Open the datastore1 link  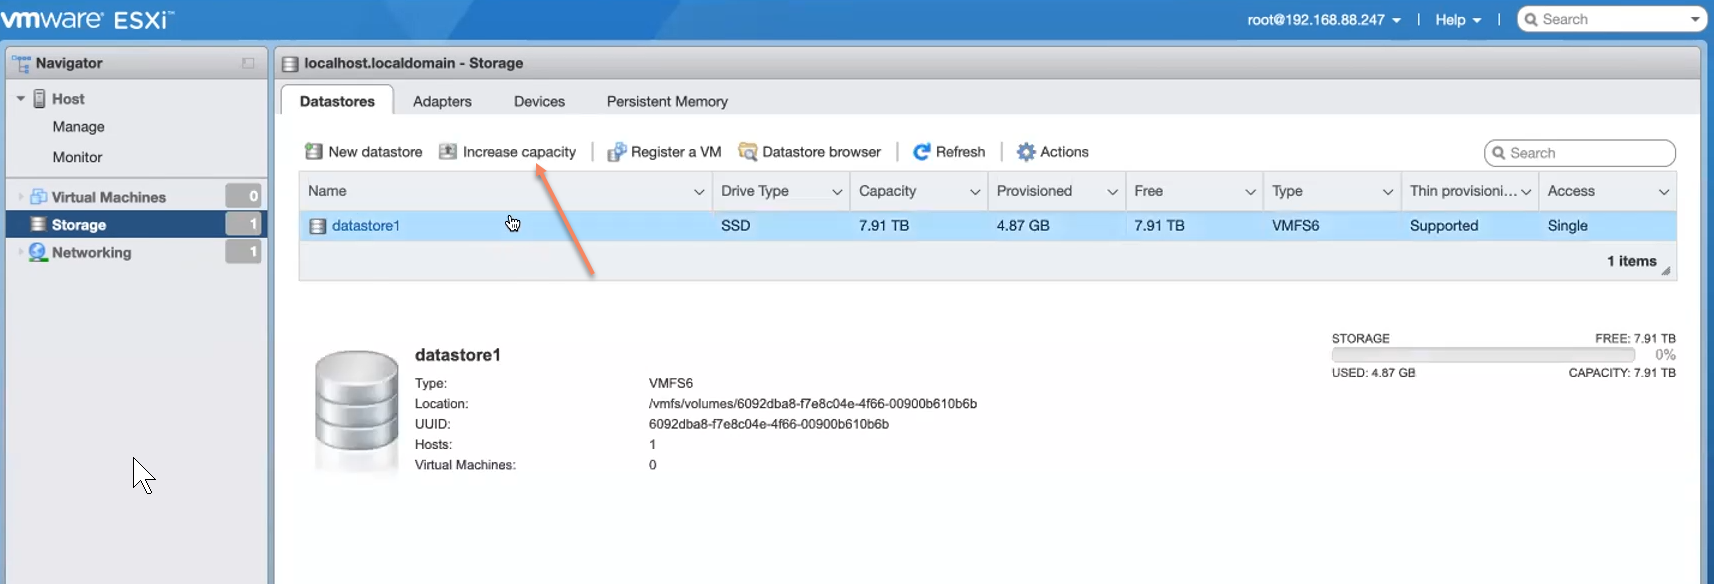click(x=366, y=226)
